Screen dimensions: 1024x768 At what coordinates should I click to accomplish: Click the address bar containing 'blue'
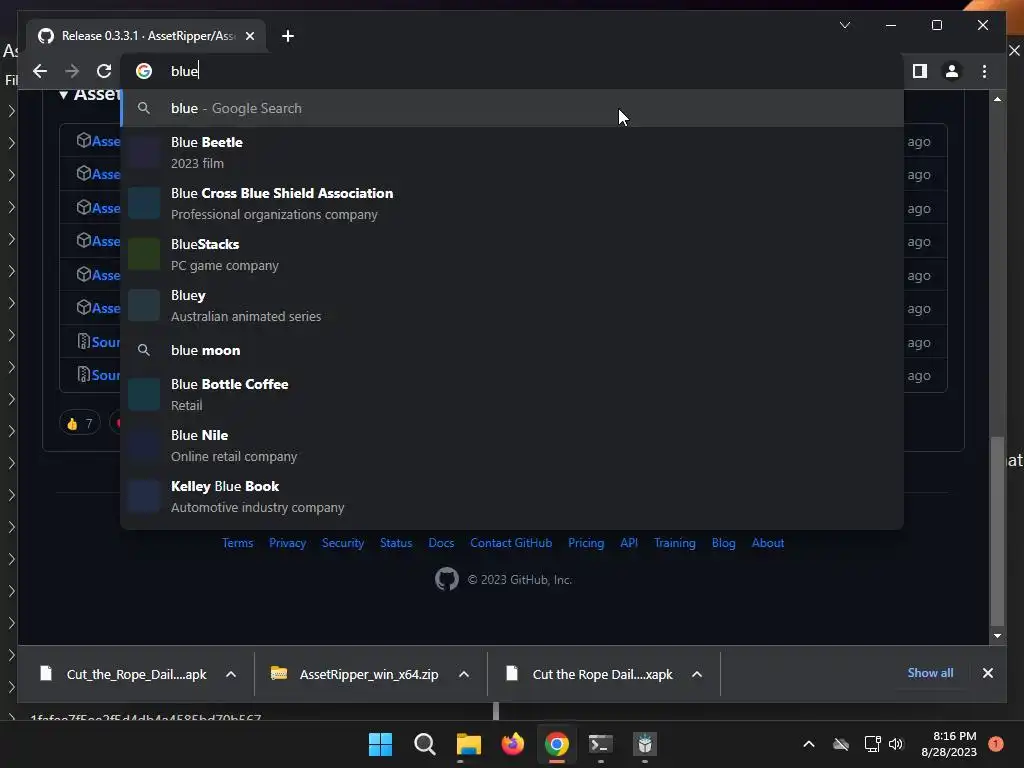tap(512, 71)
